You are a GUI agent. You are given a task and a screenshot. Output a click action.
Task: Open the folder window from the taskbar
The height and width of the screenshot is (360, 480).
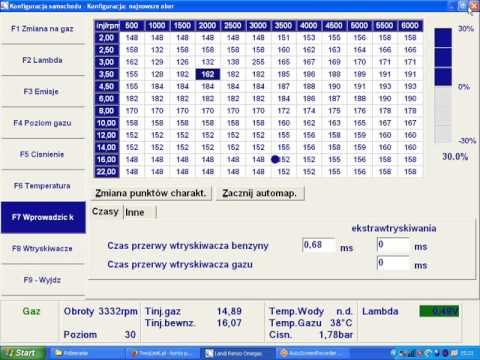click(88, 353)
